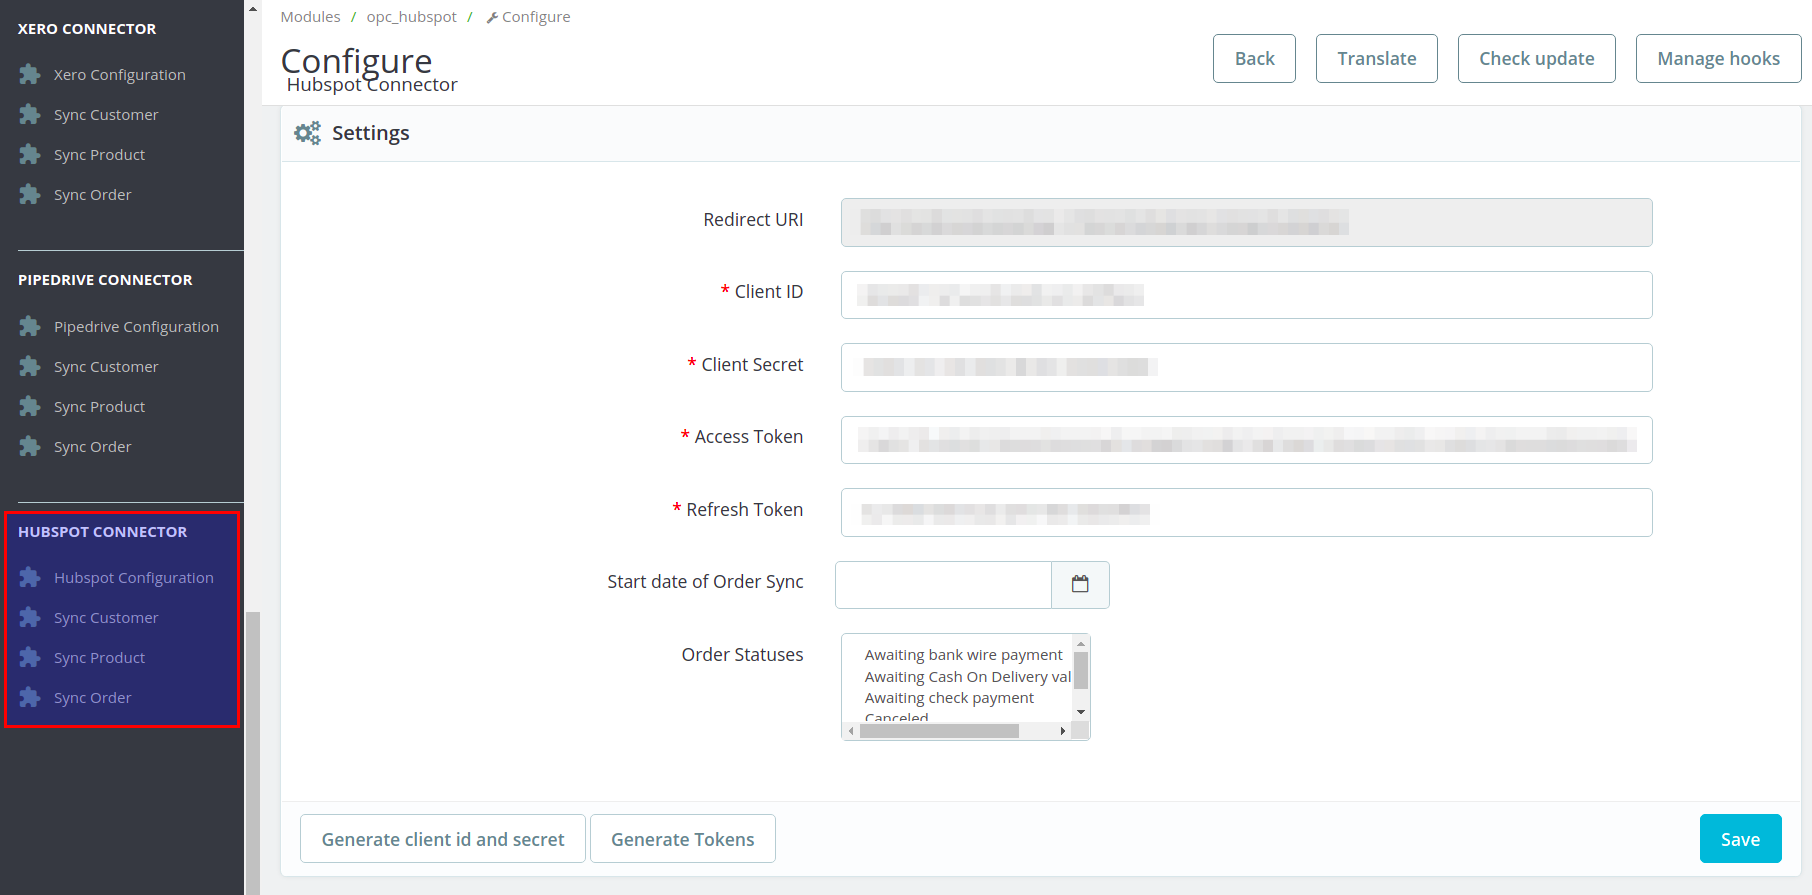Open Sync Product under Hubspot Connector
Viewport: 1812px width, 895px height.
click(x=99, y=658)
